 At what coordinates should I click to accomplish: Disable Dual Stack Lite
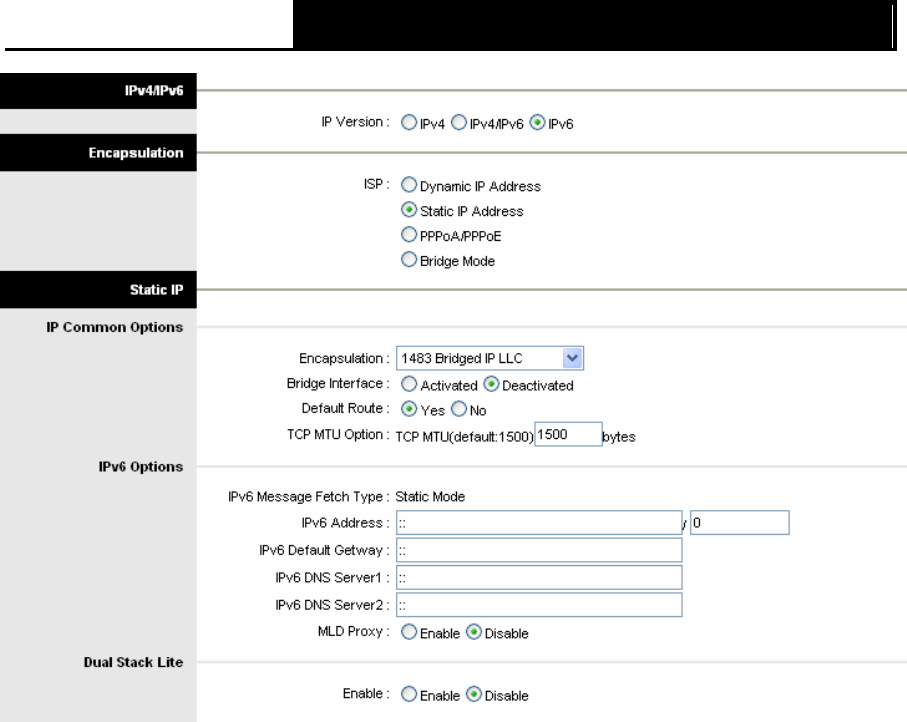[x=474, y=694]
